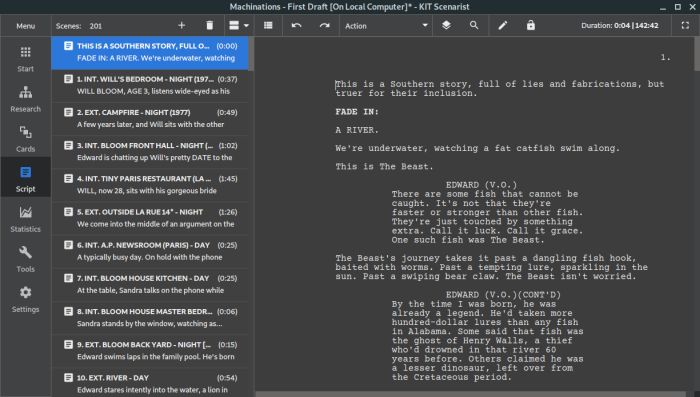Click dialogue line 'By the time I was born, he was'
Image resolution: width=700 pixels, height=397 pixels.
tap(474, 304)
